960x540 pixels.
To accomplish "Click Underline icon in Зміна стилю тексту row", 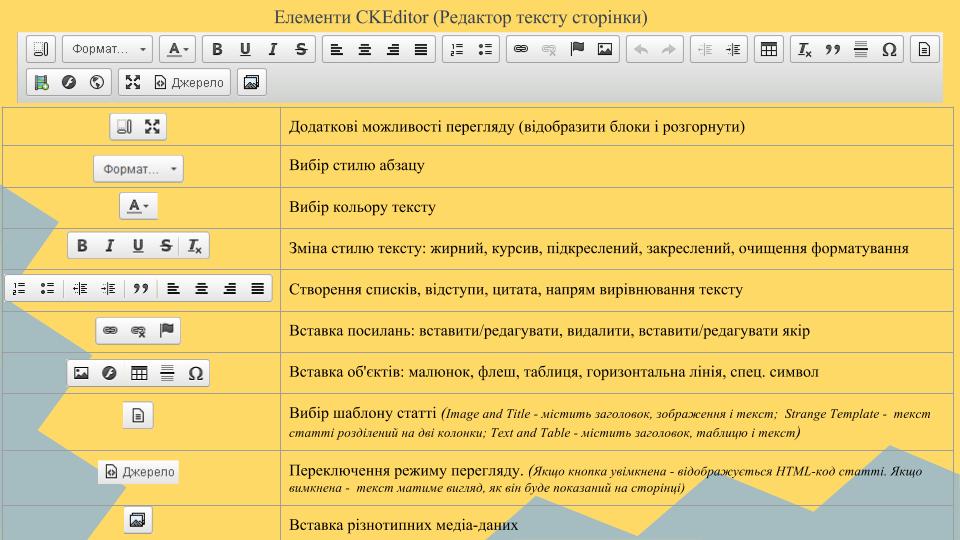I will click(138, 246).
